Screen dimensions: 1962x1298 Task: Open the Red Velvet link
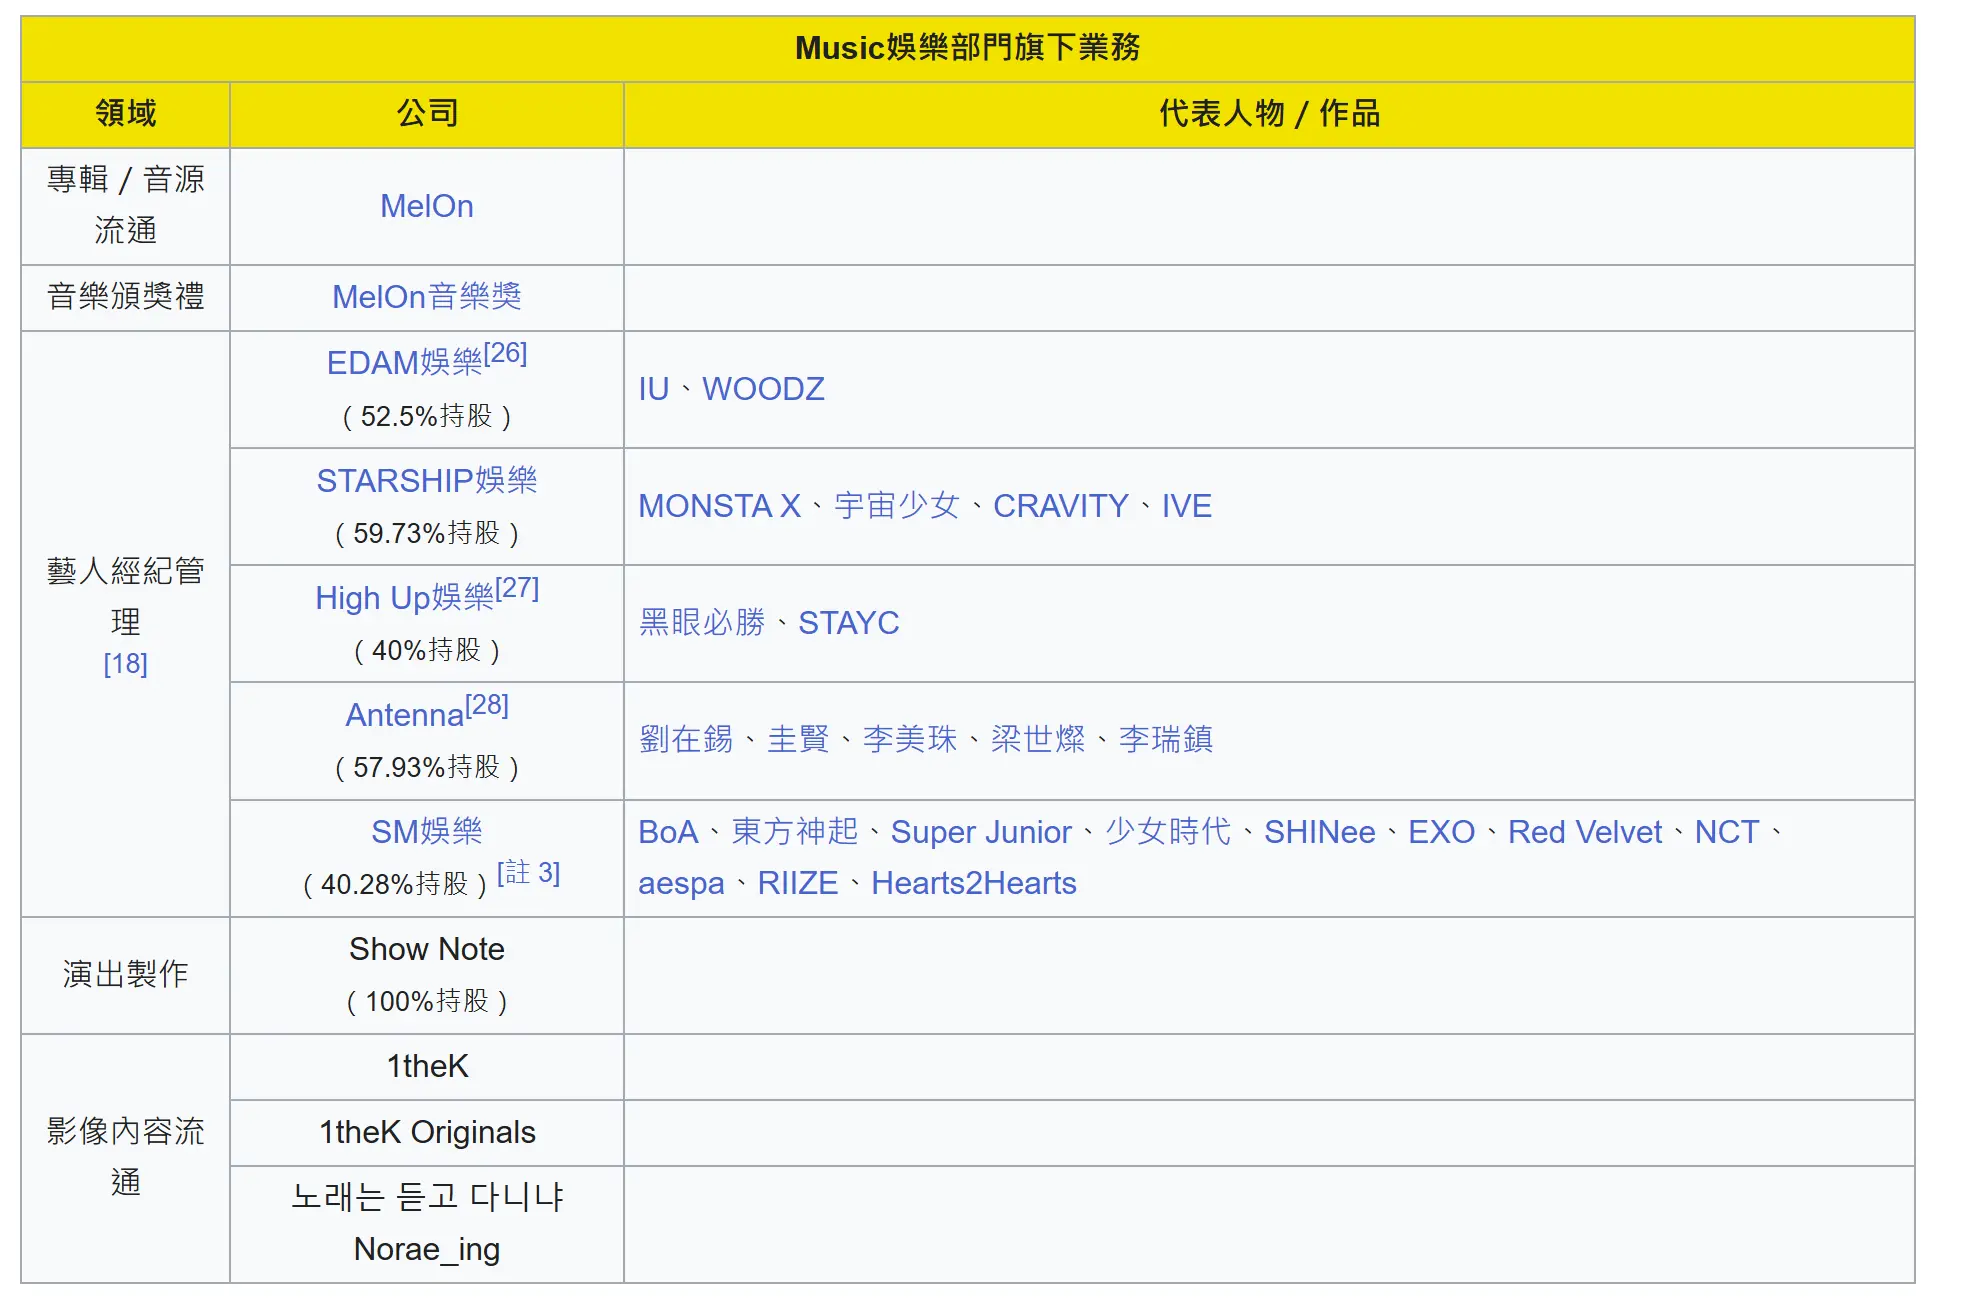pos(1585,832)
